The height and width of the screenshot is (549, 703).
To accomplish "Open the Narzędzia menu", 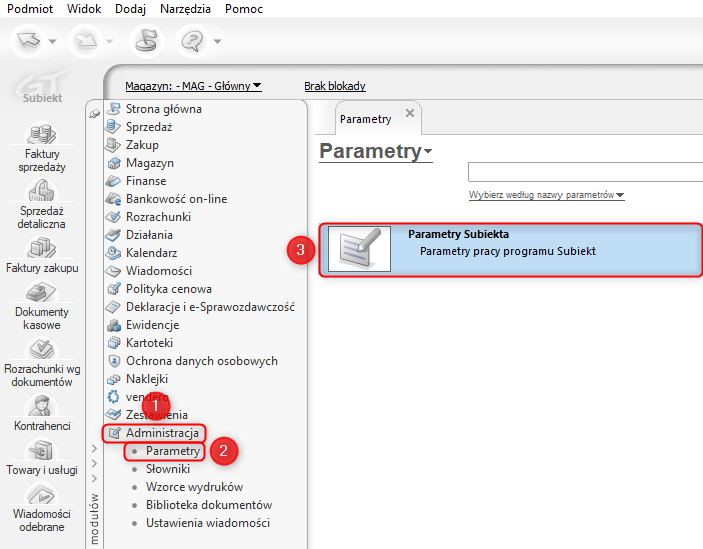I will (185, 9).
